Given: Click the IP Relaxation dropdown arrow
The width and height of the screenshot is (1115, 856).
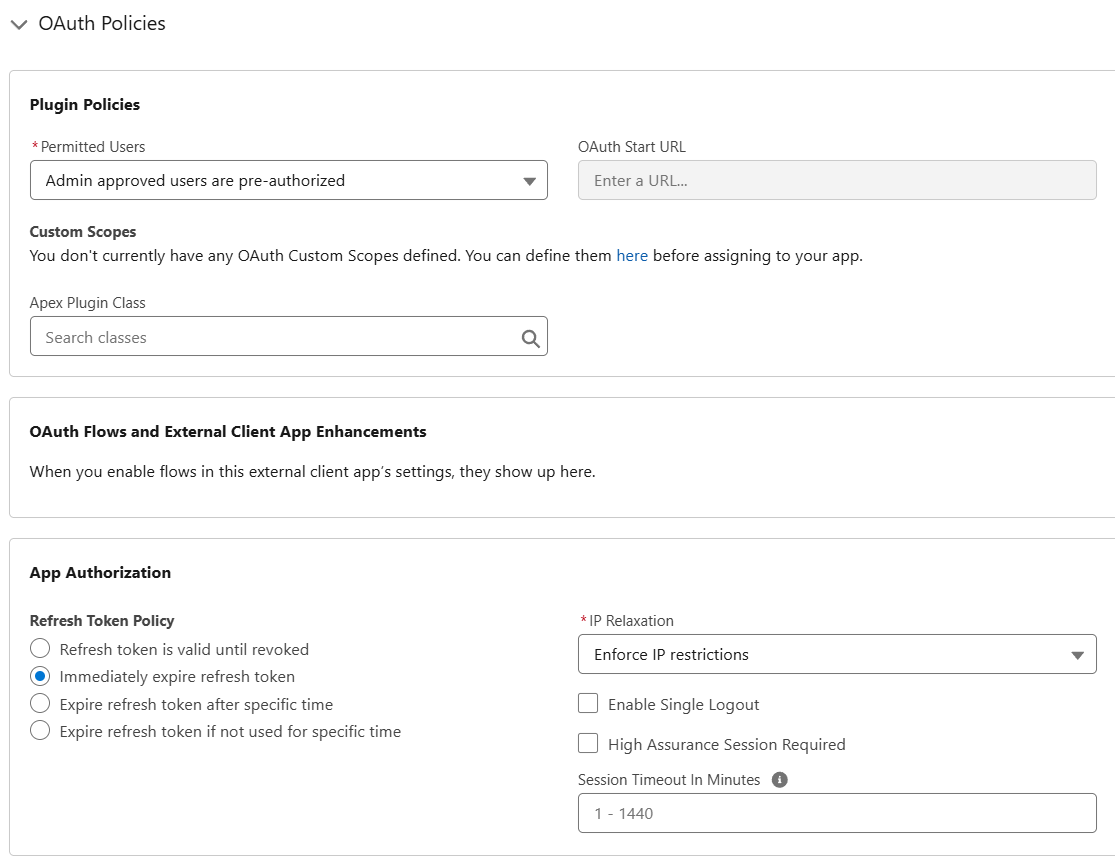Looking at the screenshot, I should pyautogui.click(x=1078, y=654).
